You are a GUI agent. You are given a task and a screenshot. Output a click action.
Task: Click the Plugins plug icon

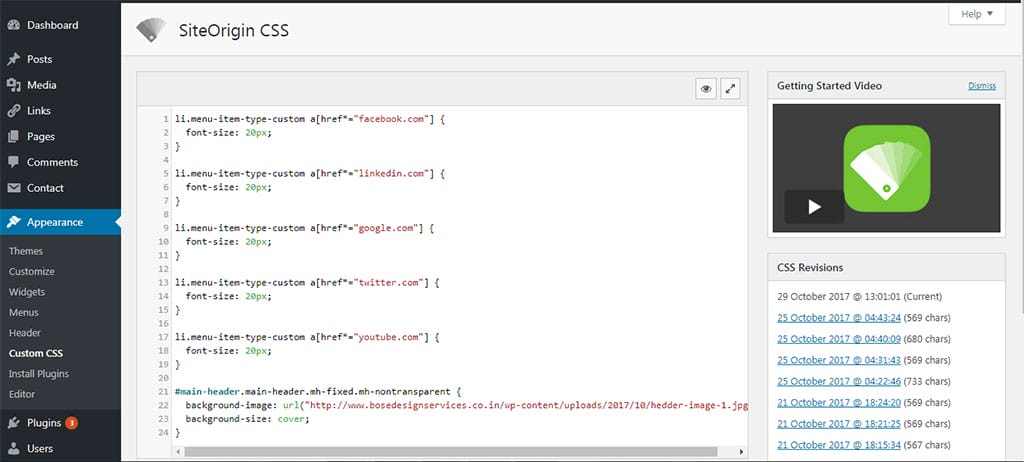14,423
